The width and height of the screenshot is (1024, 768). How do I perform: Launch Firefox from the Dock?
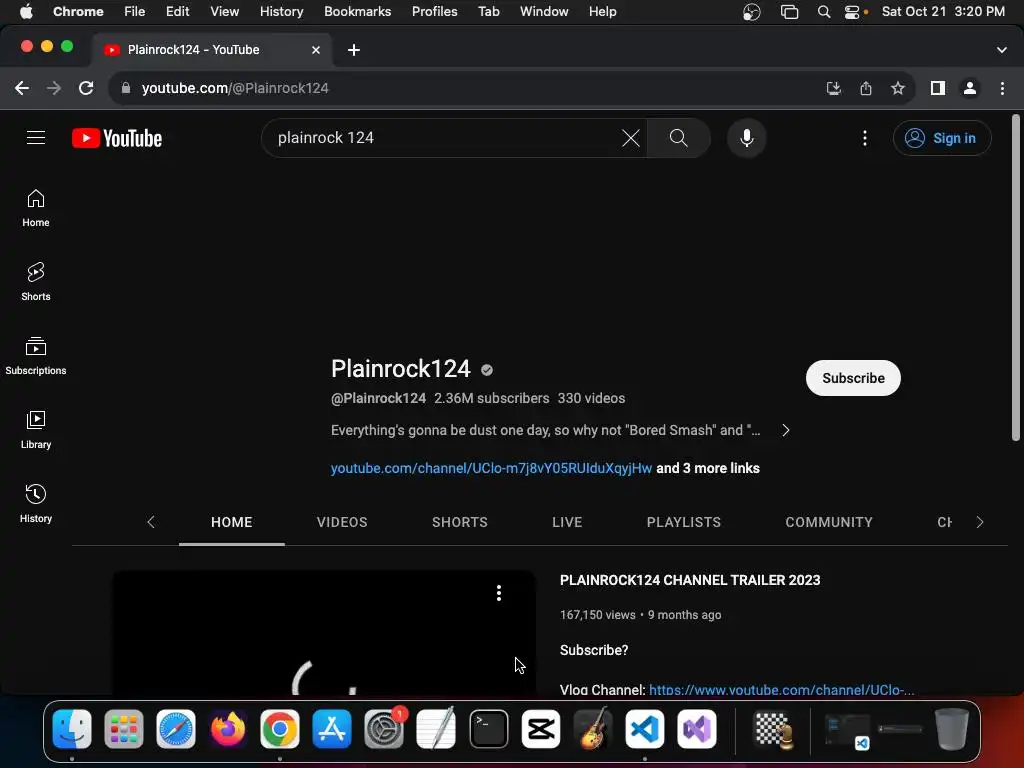(228, 729)
